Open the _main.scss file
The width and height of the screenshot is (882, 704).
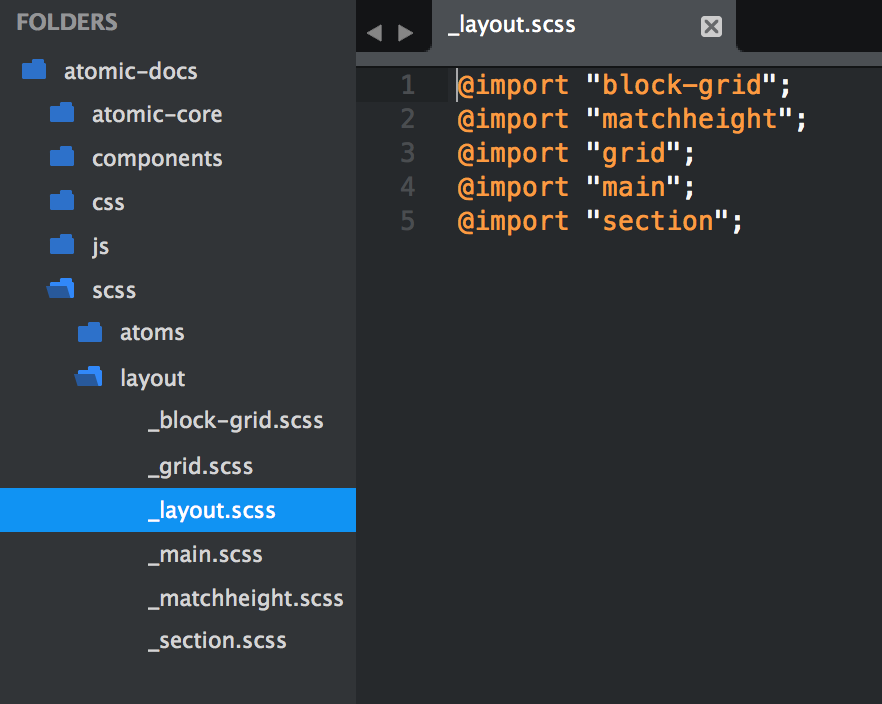pyautogui.click(x=205, y=554)
